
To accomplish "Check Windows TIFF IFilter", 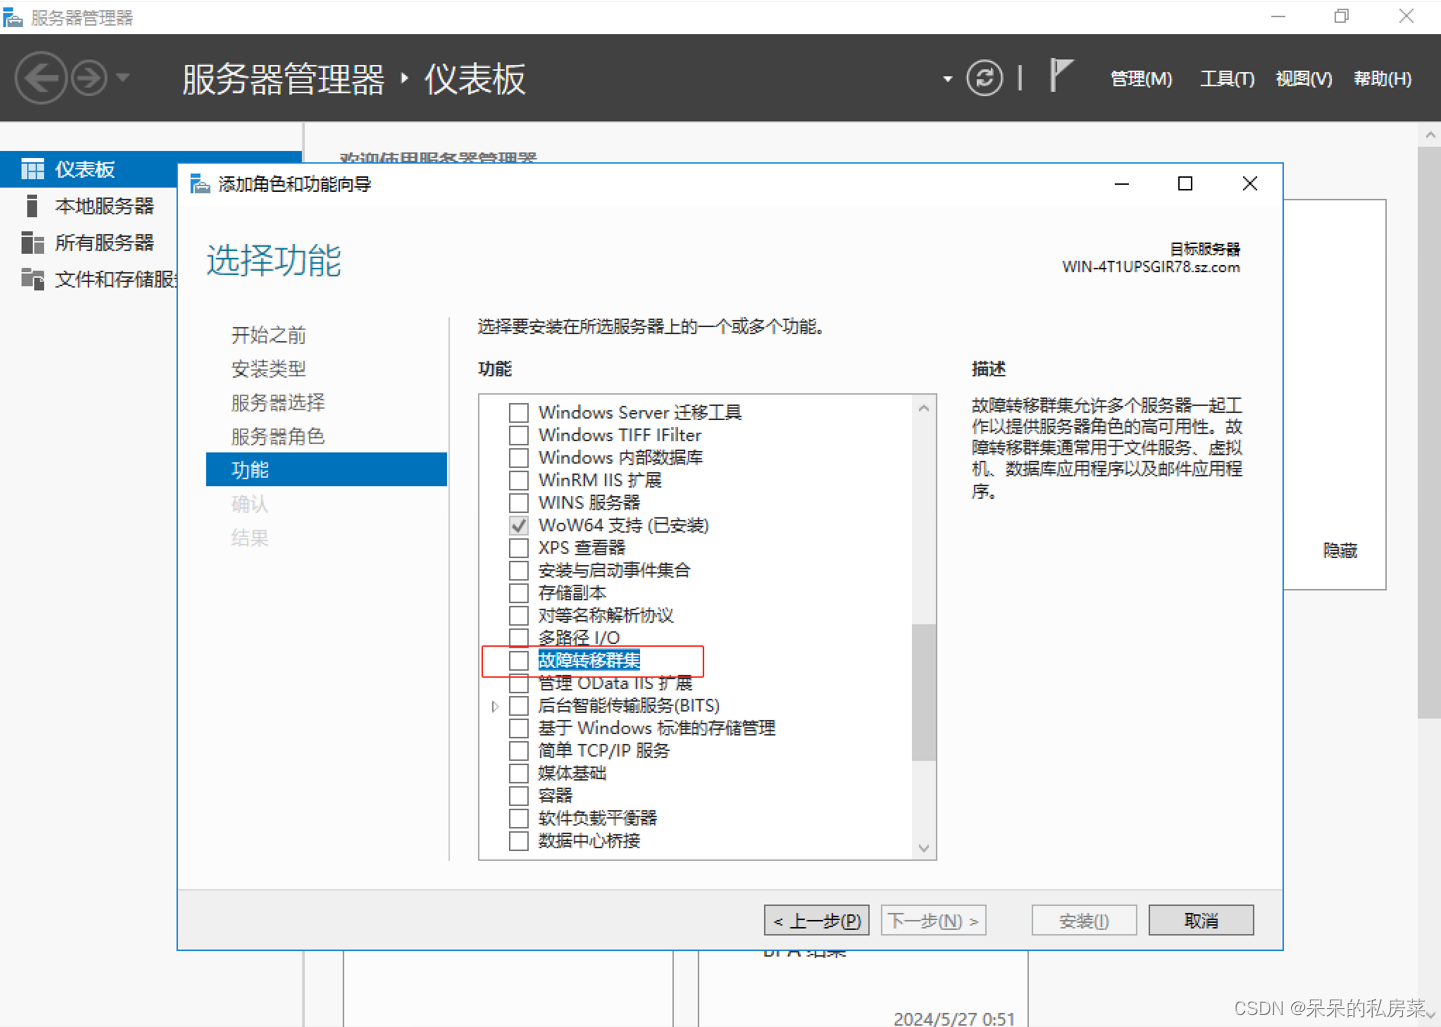I will pyautogui.click(x=518, y=435).
